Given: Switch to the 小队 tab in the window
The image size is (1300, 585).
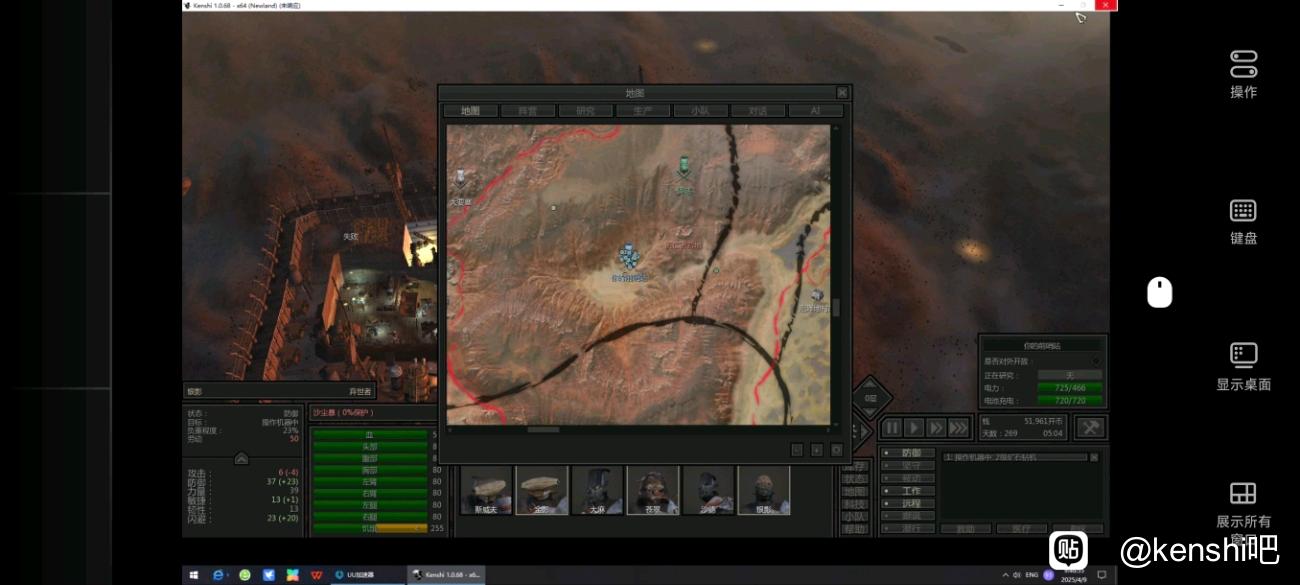Looking at the screenshot, I should [700, 111].
